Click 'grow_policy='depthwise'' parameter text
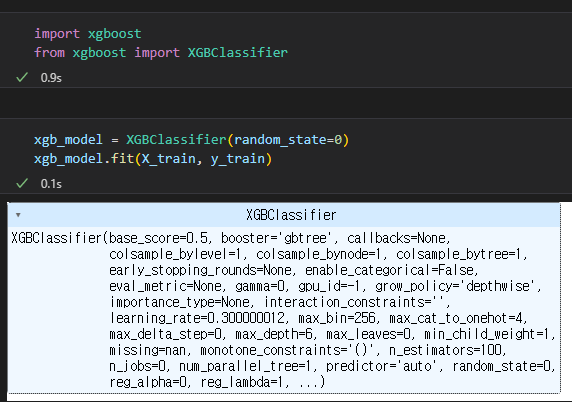Screen dimensions: 572x402 click(x=455, y=286)
